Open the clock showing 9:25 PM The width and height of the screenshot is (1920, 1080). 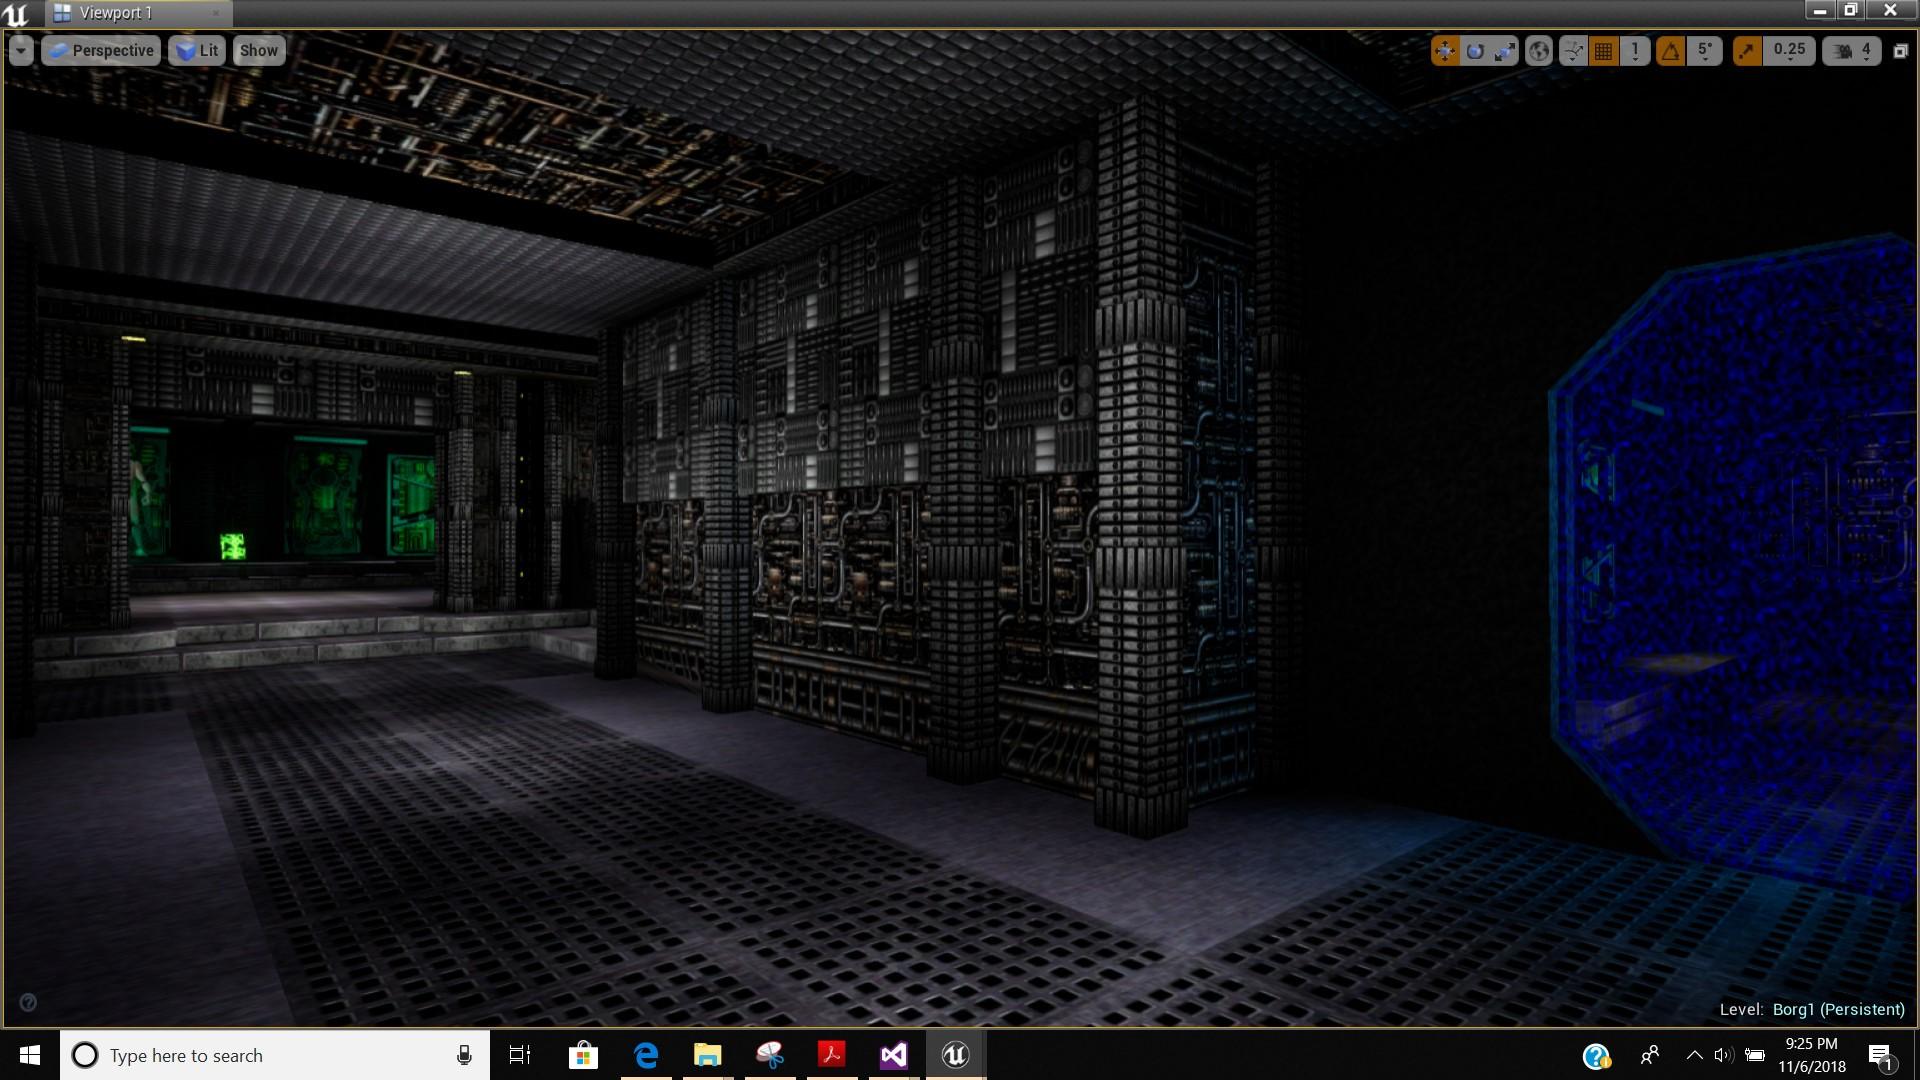1812,1055
